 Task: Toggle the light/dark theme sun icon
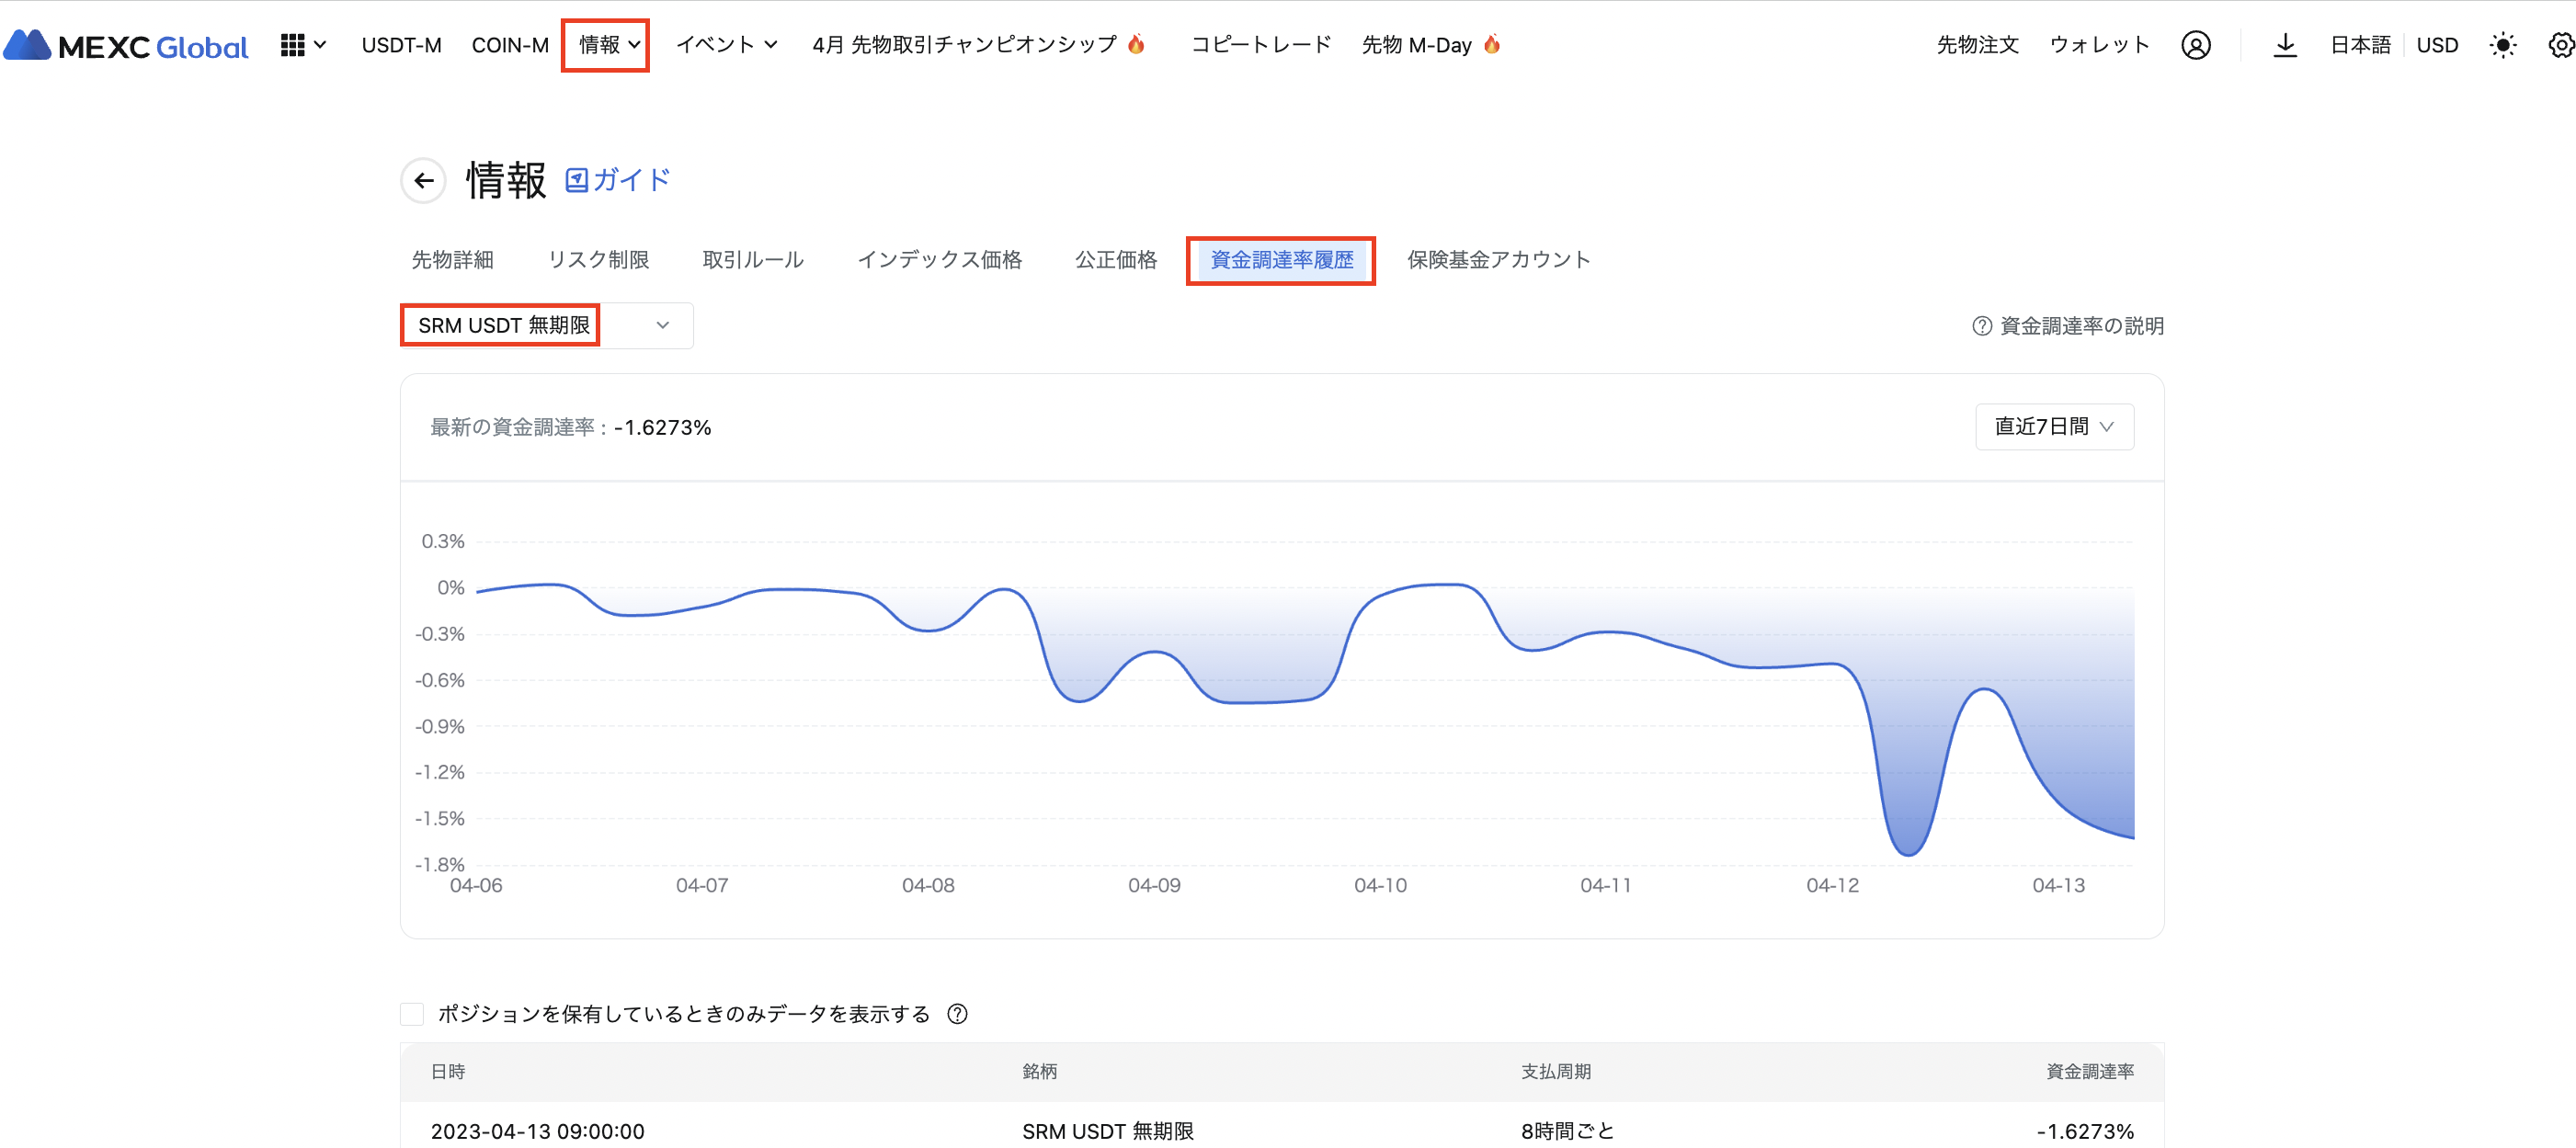click(x=2502, y=45)
